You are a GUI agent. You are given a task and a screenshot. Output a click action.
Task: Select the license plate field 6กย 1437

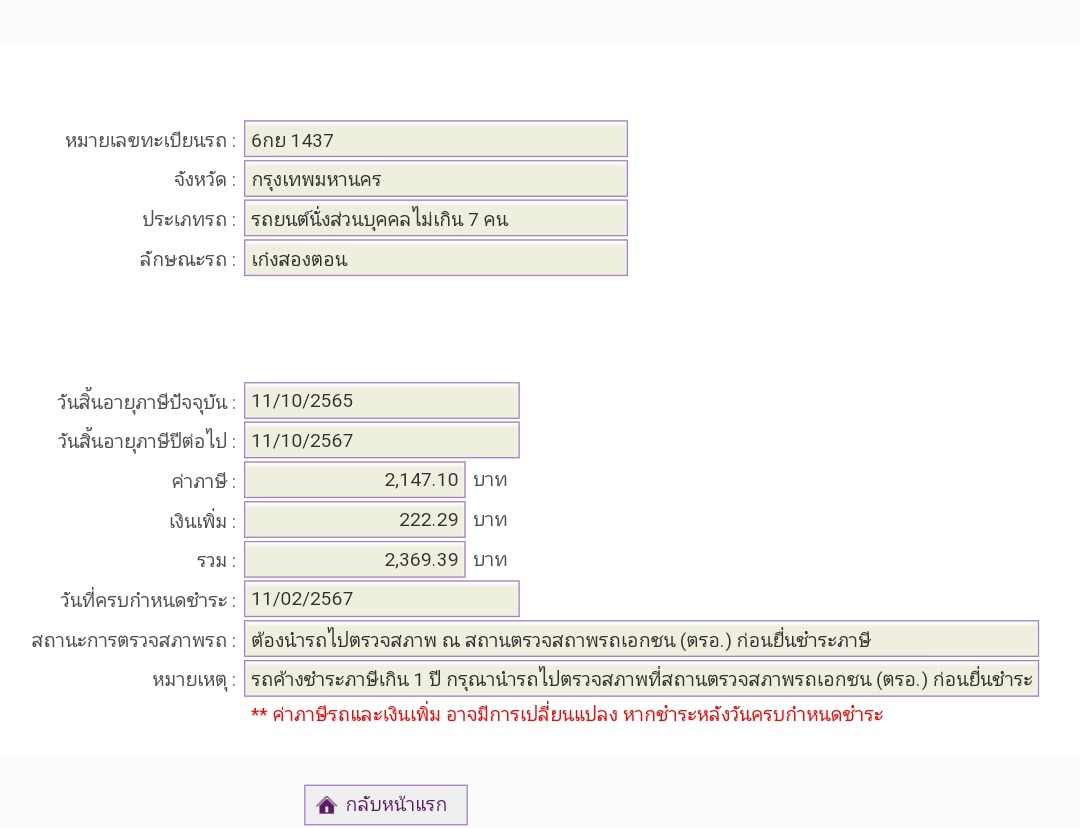(436, 139)
